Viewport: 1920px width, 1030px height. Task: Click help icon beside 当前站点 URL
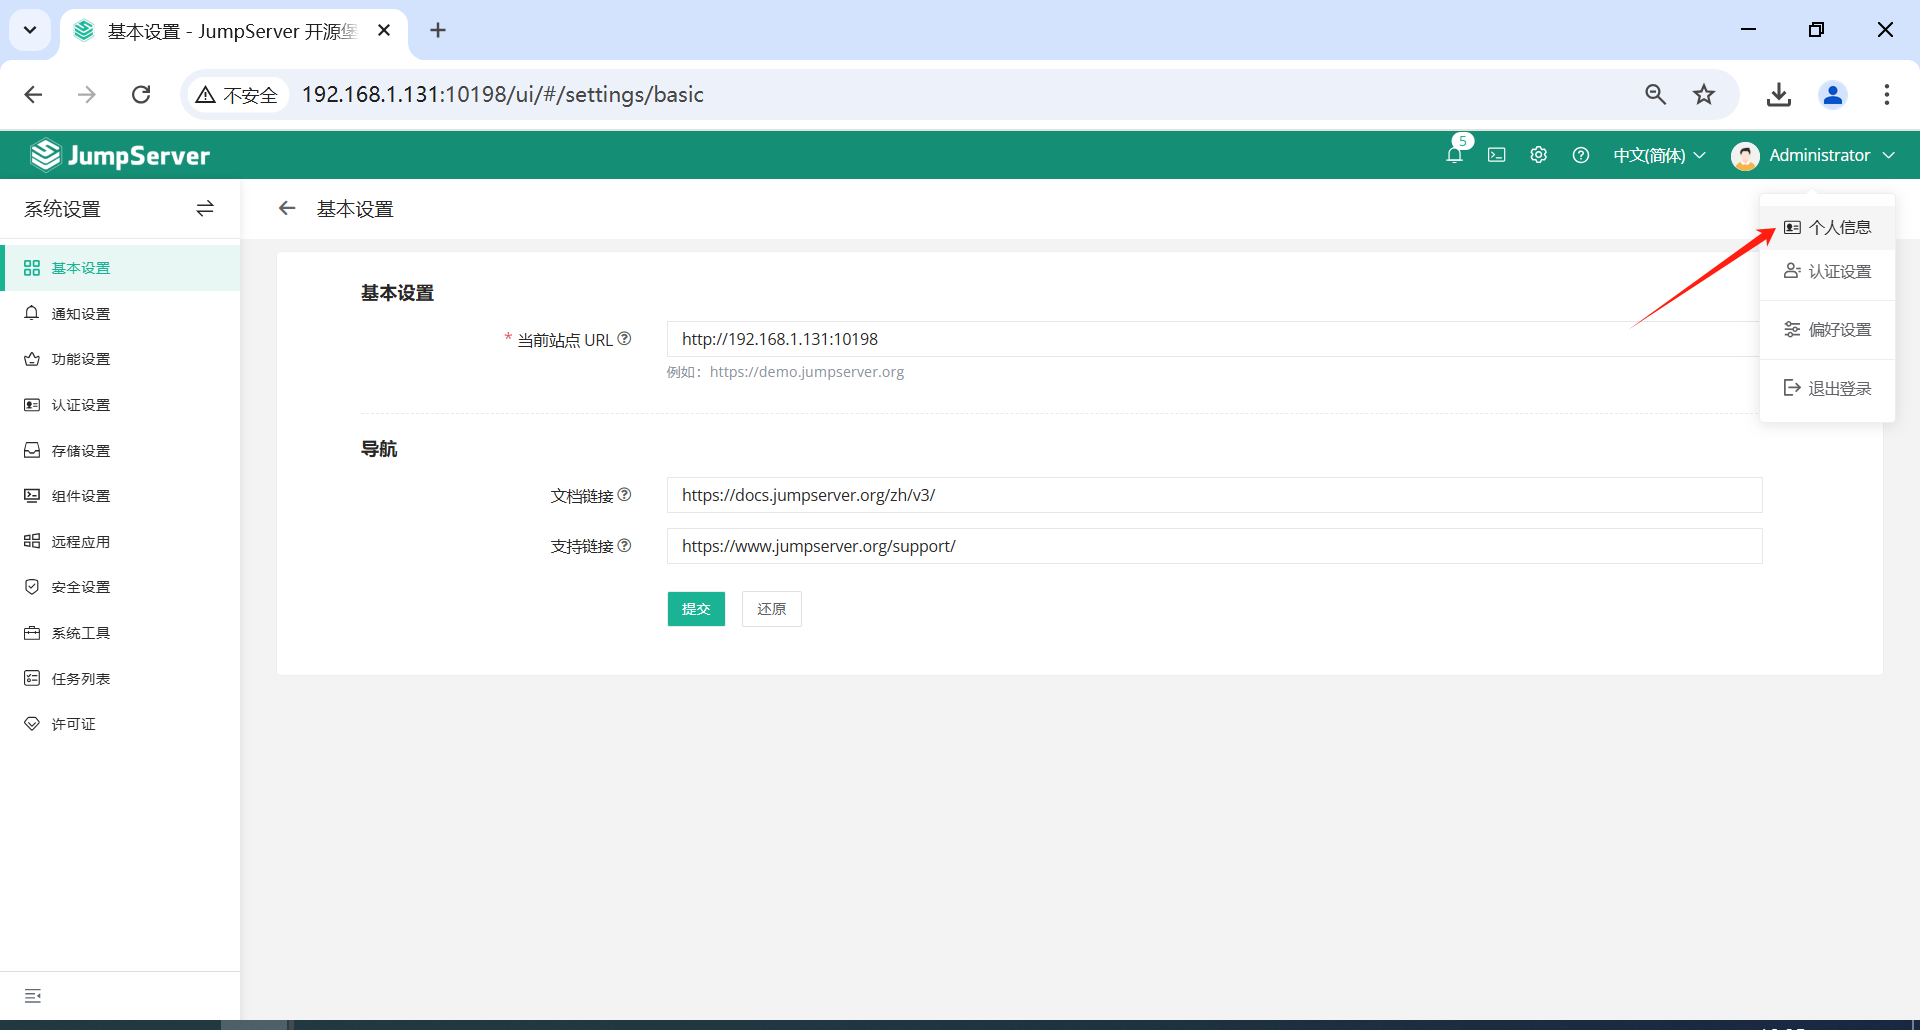tap(624, 339)
